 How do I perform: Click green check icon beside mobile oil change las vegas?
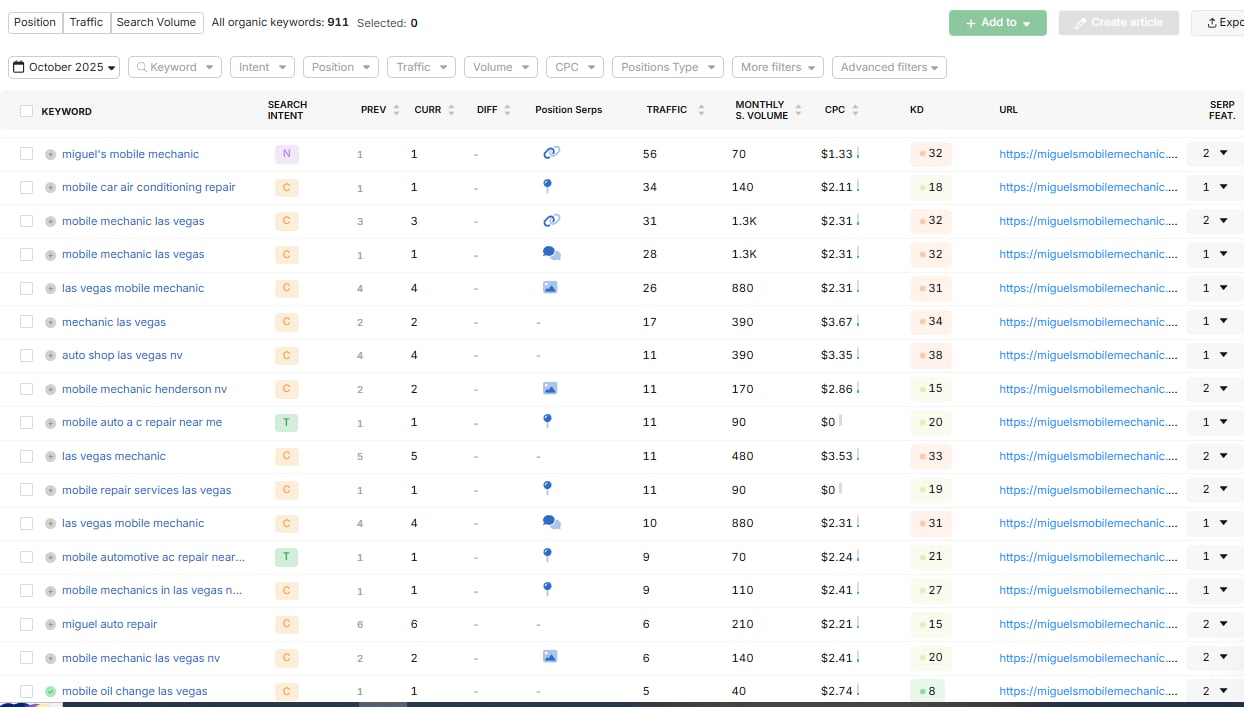[51, 691]
